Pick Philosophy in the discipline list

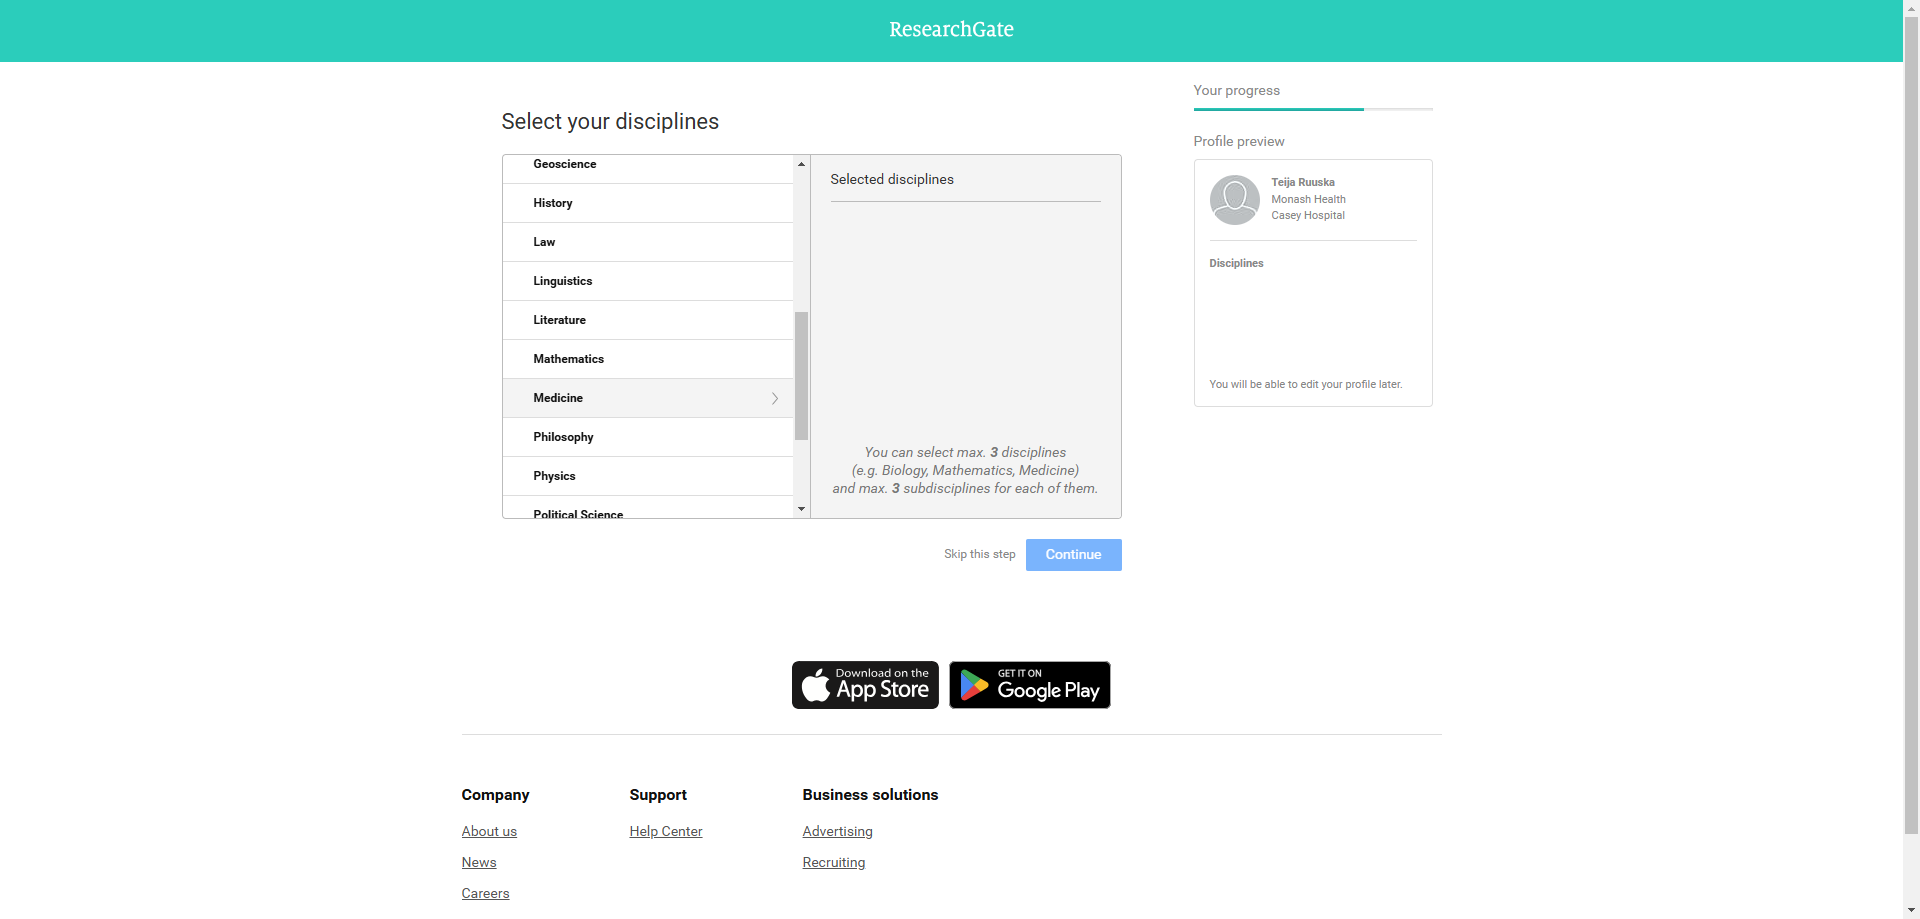(x=648, y=437)
